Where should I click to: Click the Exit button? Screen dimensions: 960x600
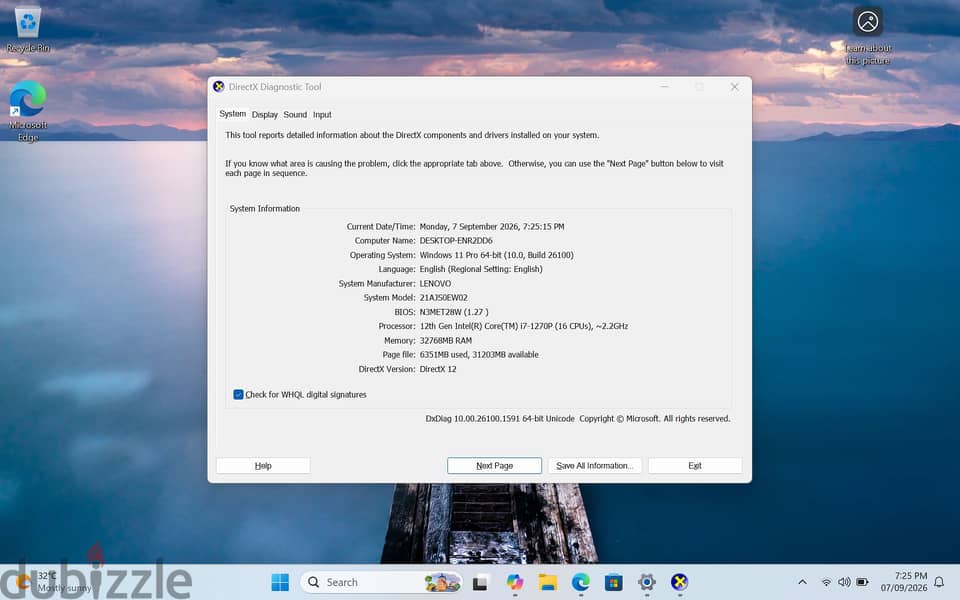click(695, 466)
